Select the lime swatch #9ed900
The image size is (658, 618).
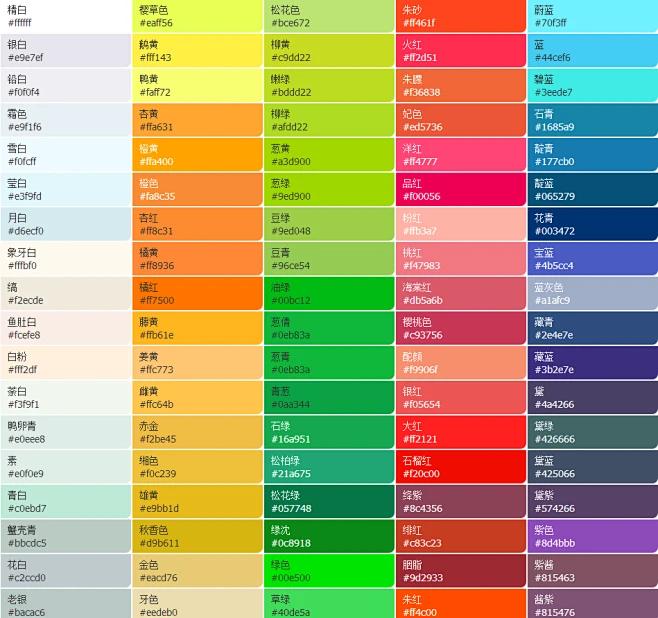point(329,189)
